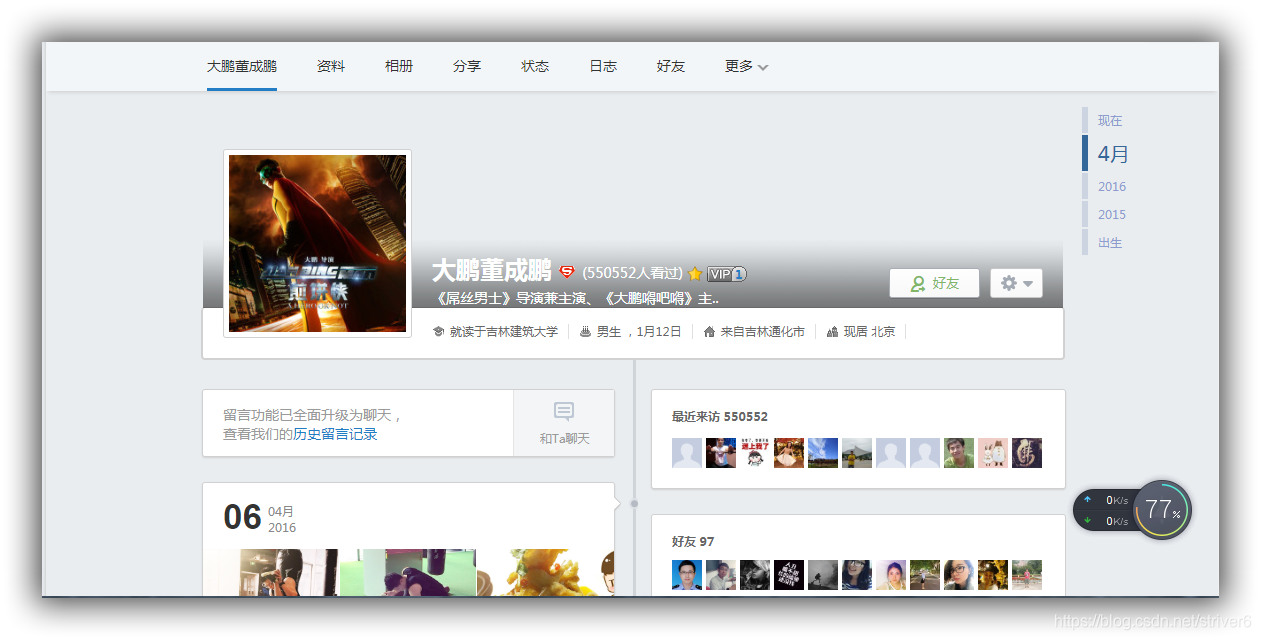Open the 分享 tab
This screenshot has height=640, width=1261.
[467, 66]
